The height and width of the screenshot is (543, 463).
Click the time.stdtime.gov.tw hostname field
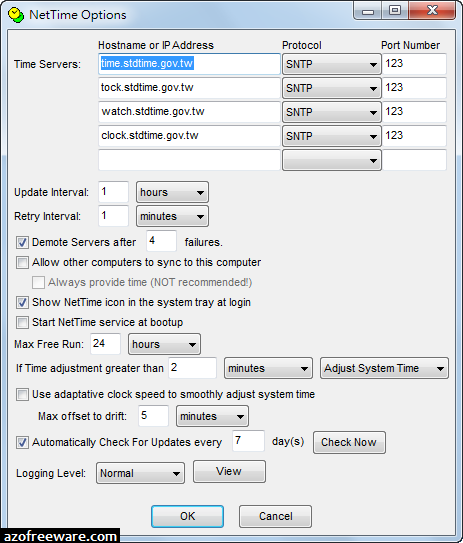(189, 64)
